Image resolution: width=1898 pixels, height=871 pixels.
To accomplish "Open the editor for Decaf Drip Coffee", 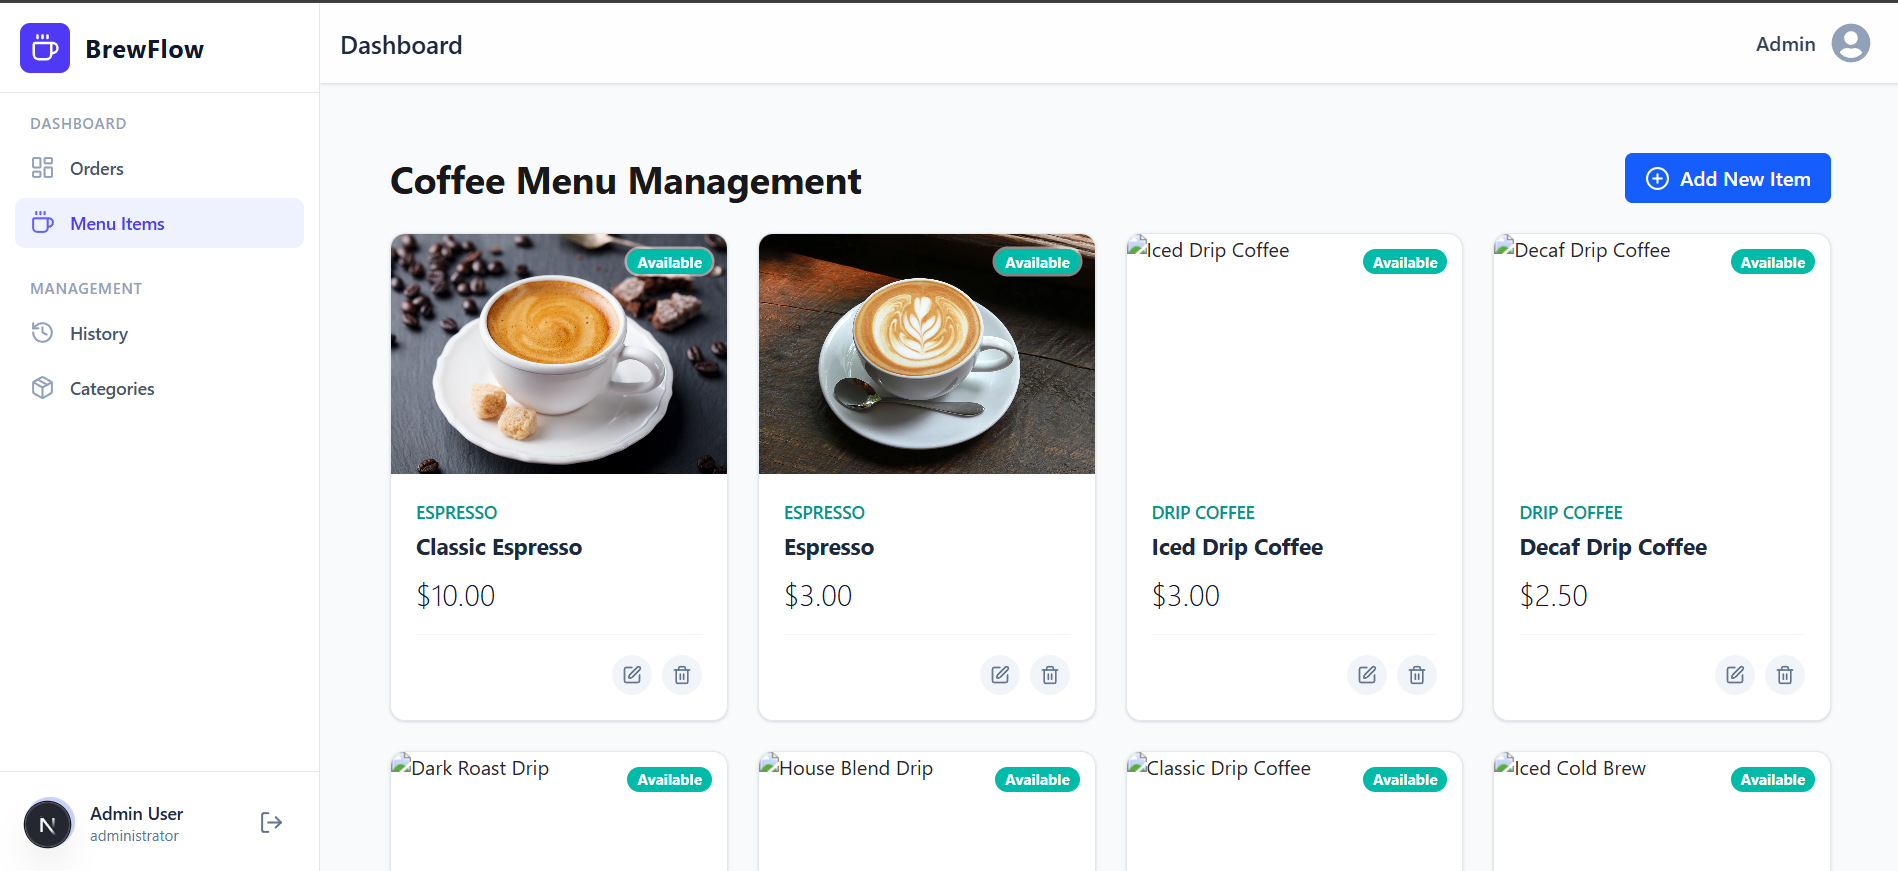I will pyautogui.click(x=1735, y=675).
